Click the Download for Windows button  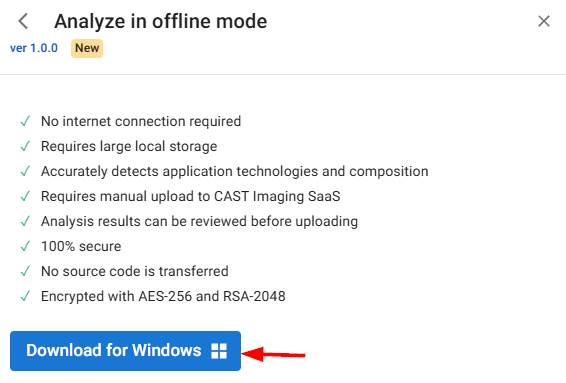125,351
